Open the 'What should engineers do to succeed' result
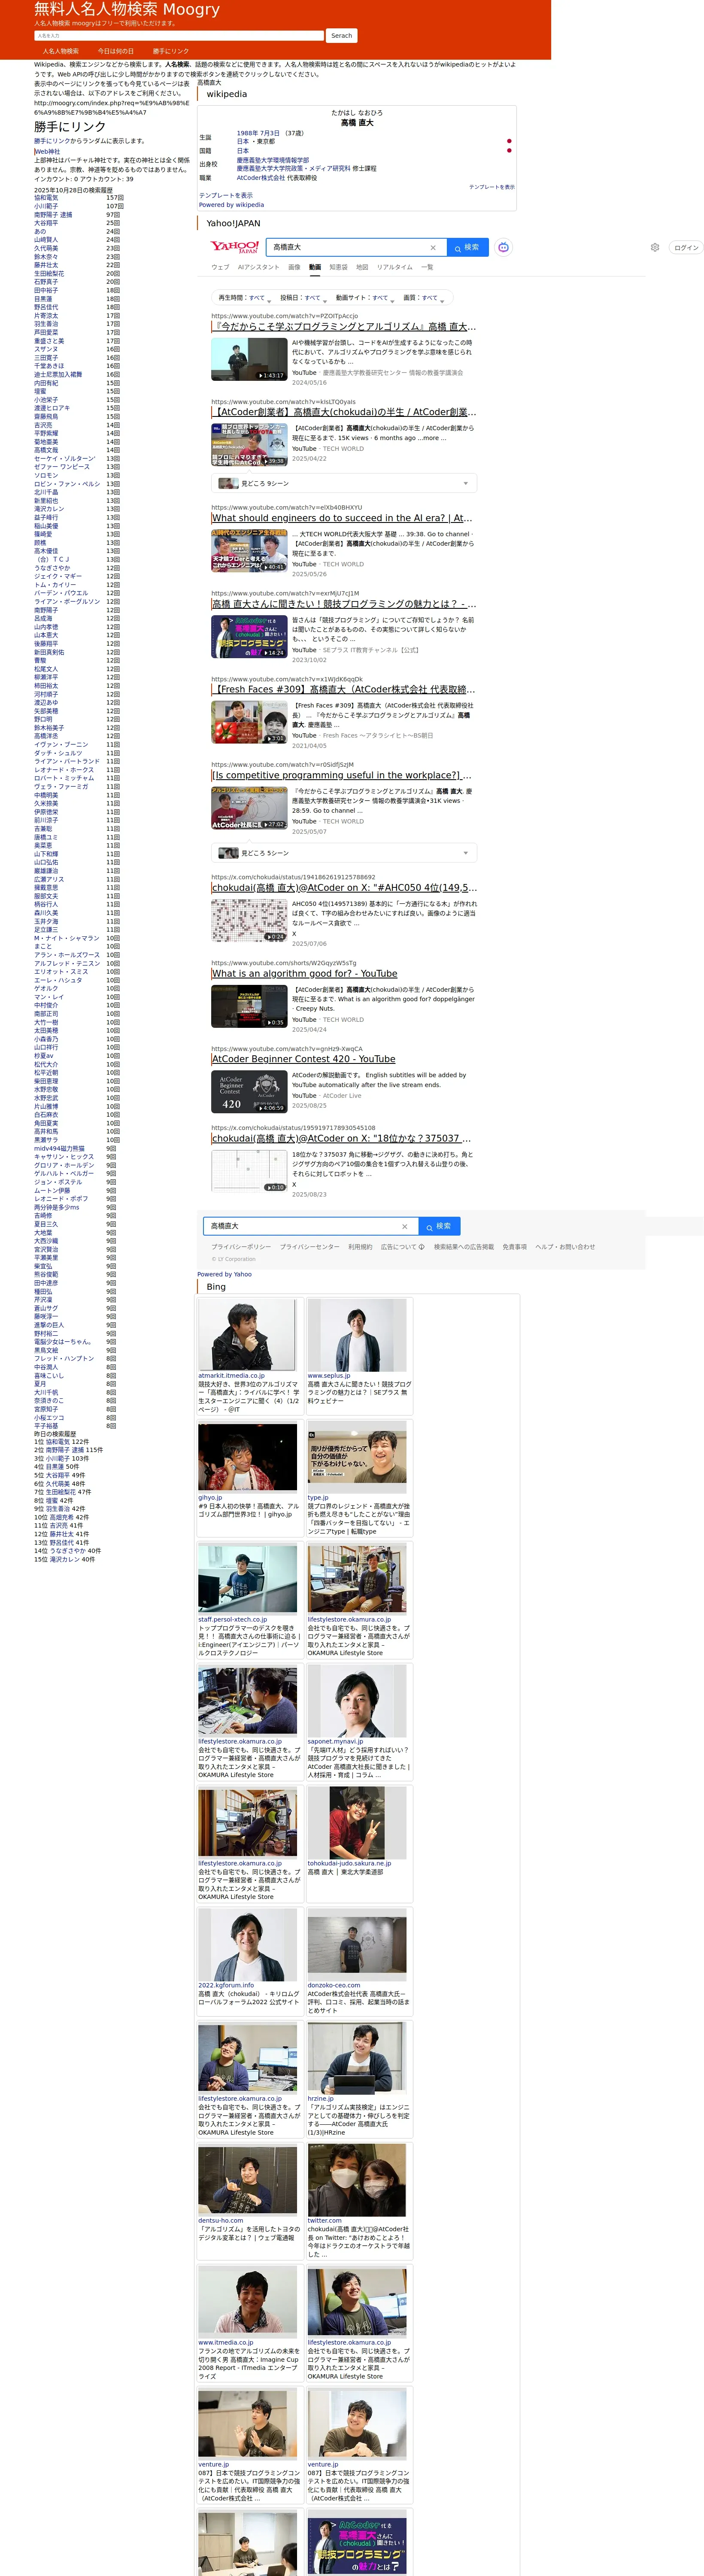Image resolution: width=704 pixels, height=2576 pixels. point(342,518)
